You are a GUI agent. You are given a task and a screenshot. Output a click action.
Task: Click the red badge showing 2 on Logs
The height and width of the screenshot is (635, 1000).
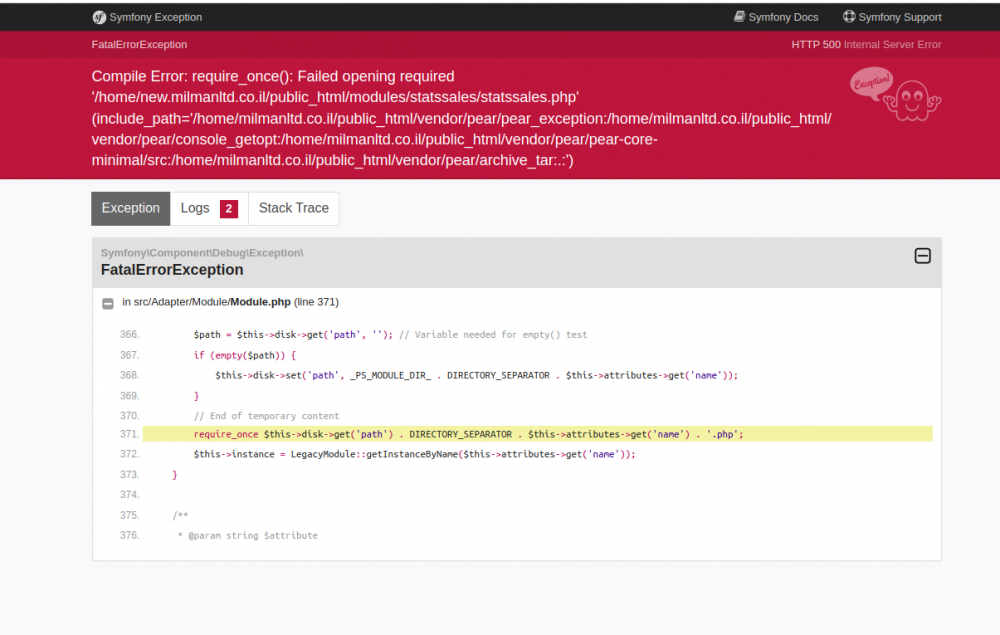tap(228, 208)
